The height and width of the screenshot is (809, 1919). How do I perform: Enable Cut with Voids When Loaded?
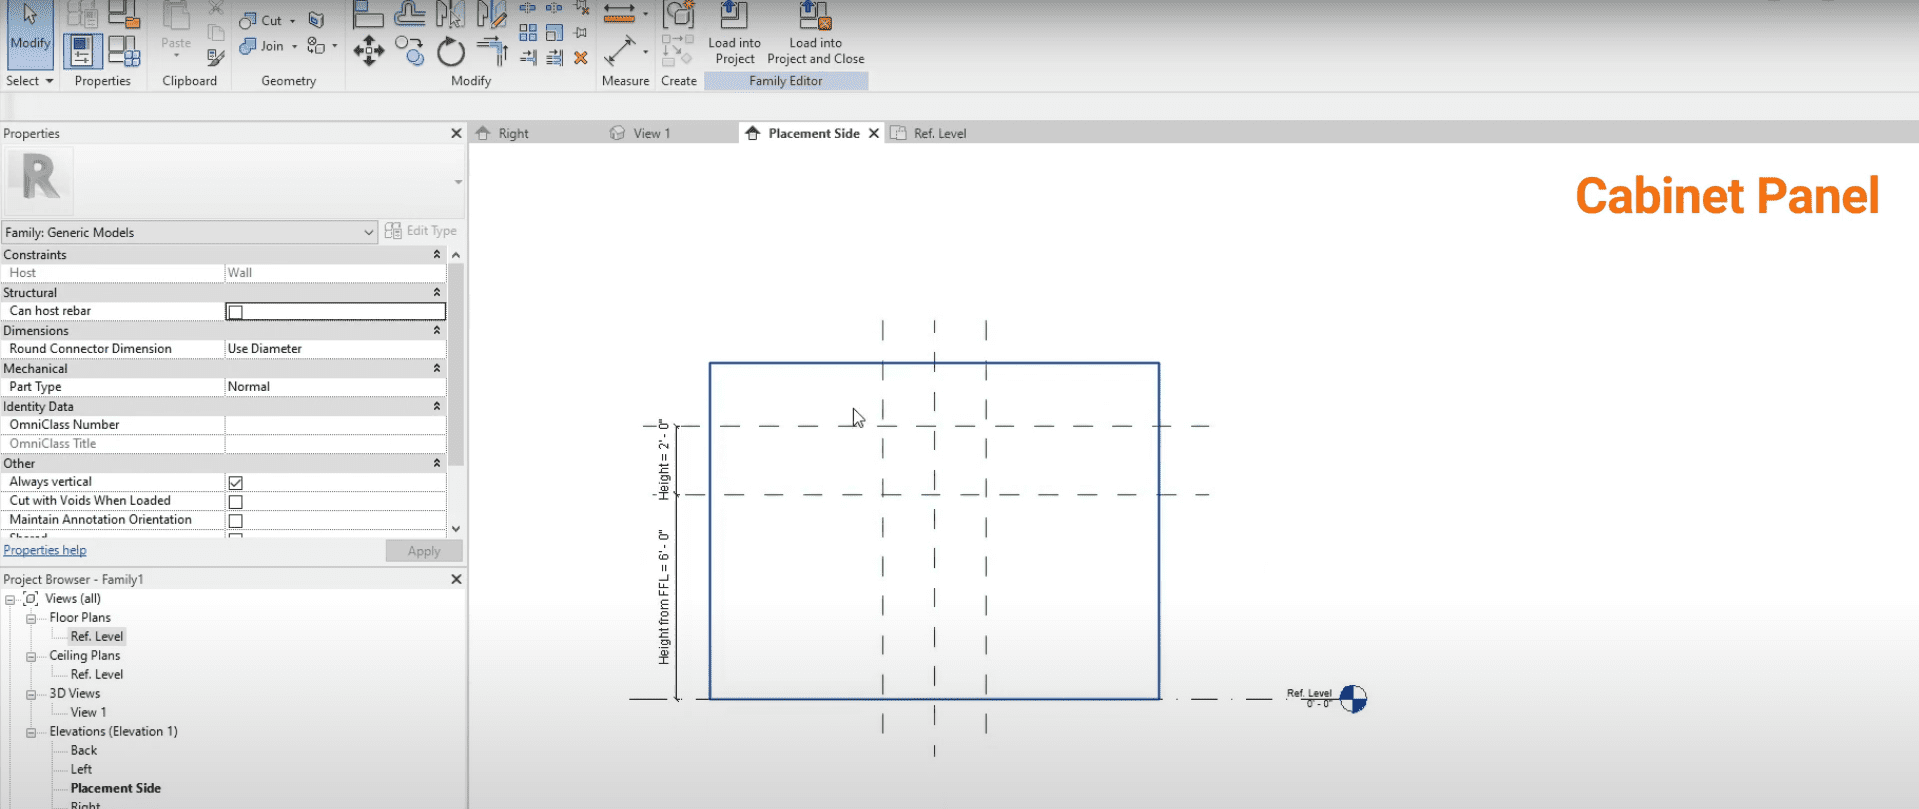[236, 501]
